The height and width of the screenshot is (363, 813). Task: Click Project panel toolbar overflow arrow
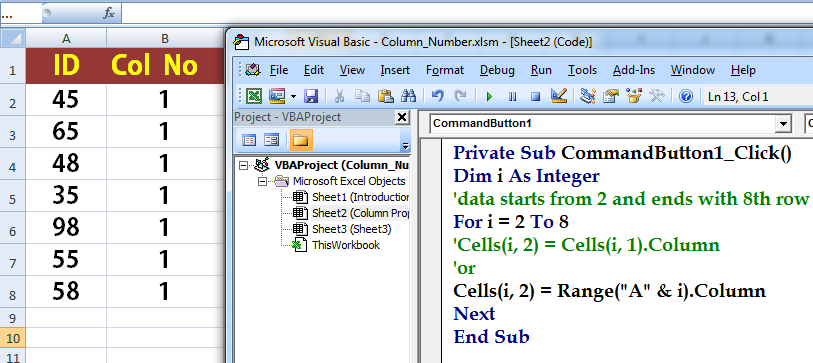405,146
